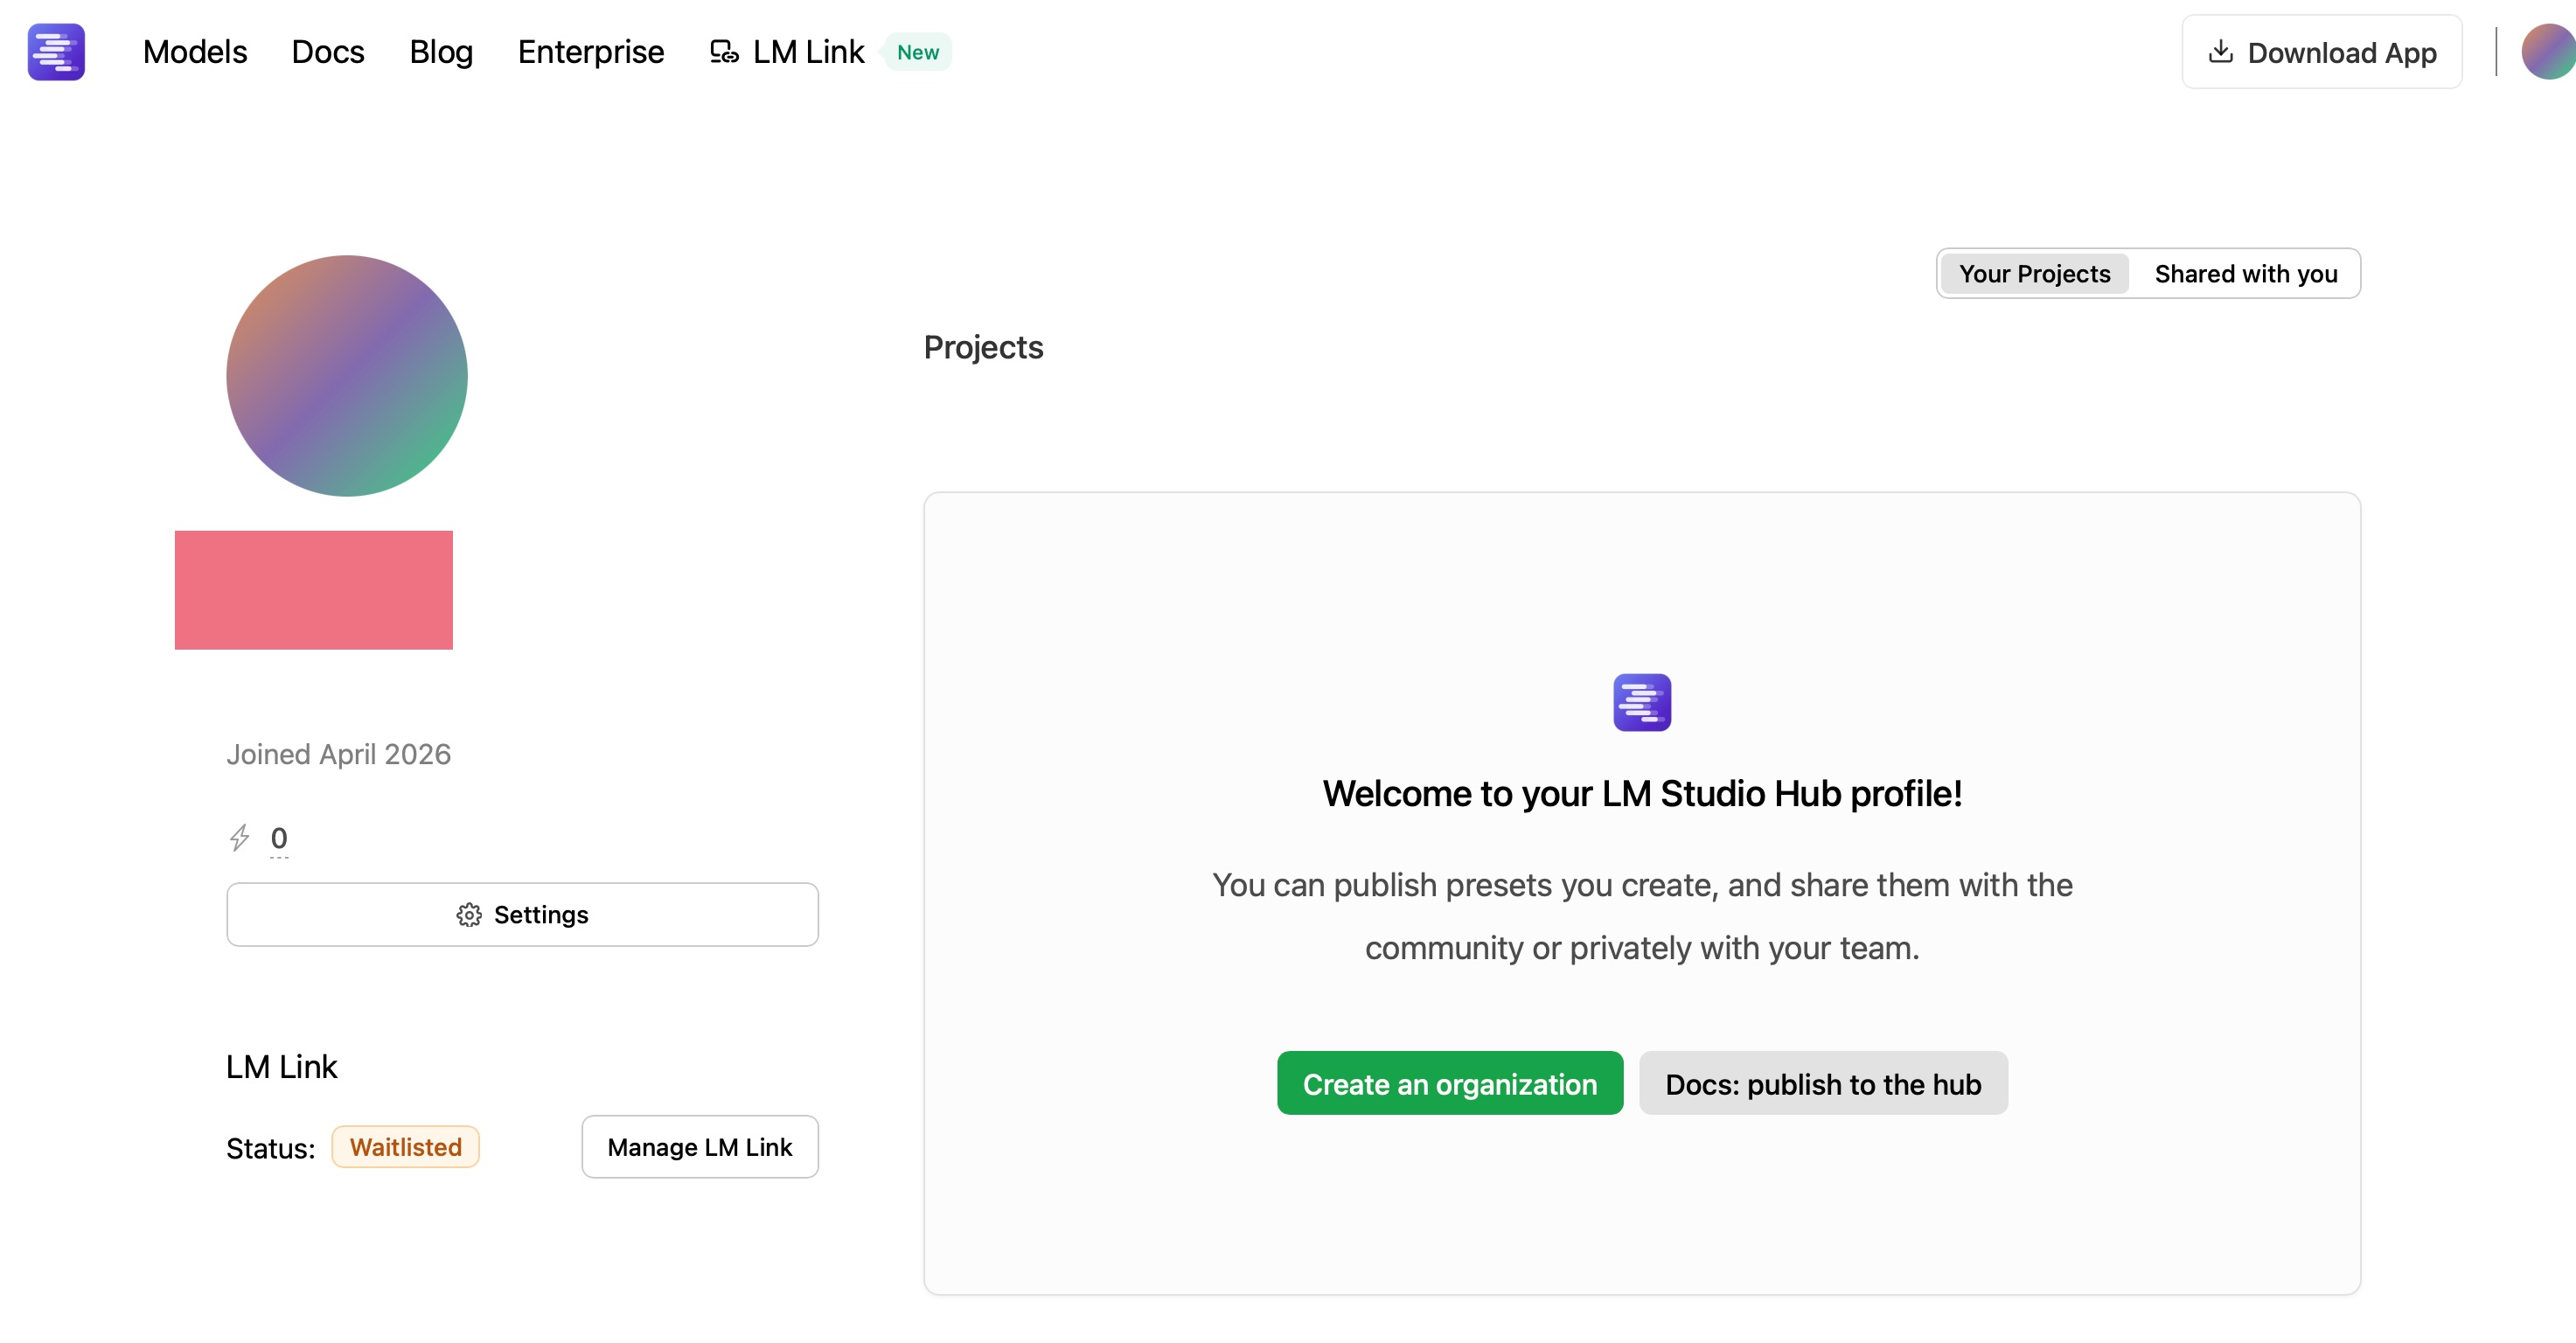Click the New badge beside LM Link
The width and height of the screenshot is (2576, 1343).
coord(917,52)
